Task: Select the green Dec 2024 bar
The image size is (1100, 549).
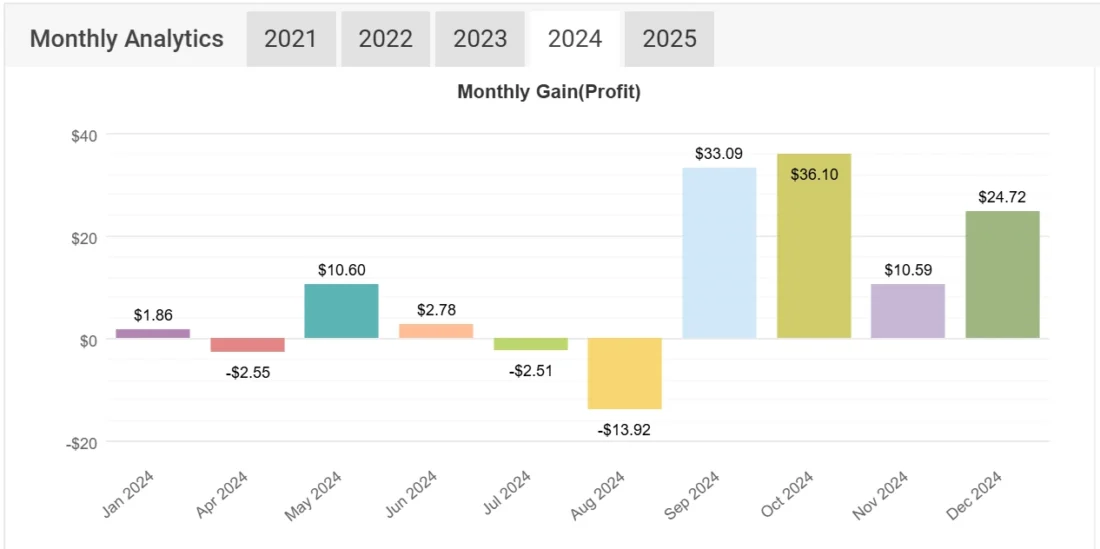Action: [x=1002, y=275]
